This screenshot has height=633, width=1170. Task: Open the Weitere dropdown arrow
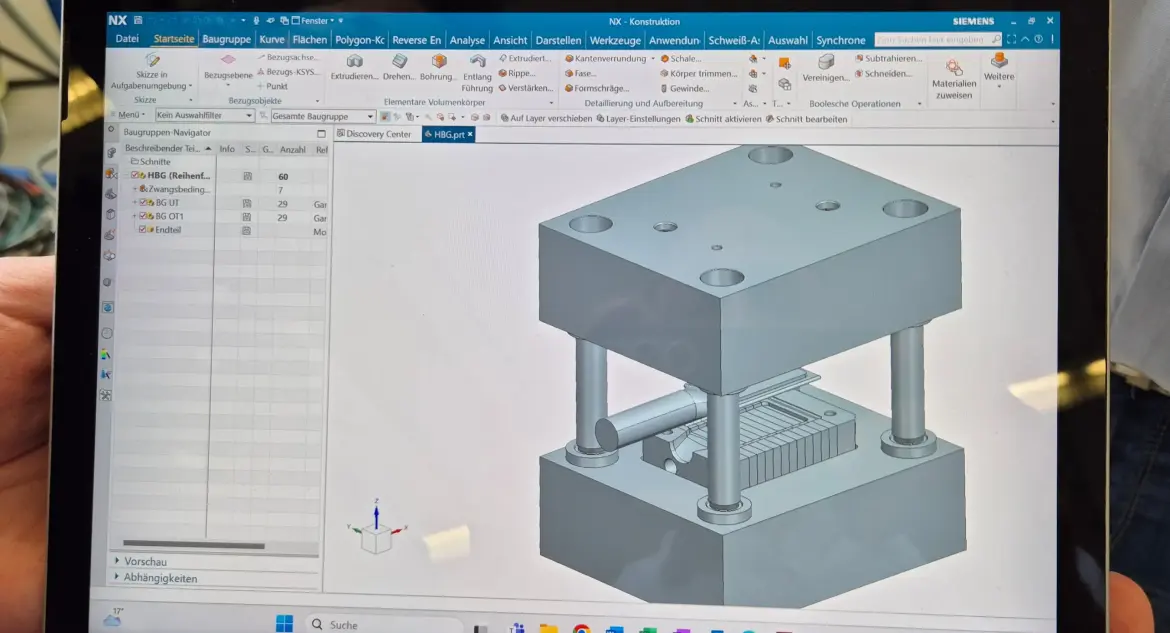pos(999,86)
